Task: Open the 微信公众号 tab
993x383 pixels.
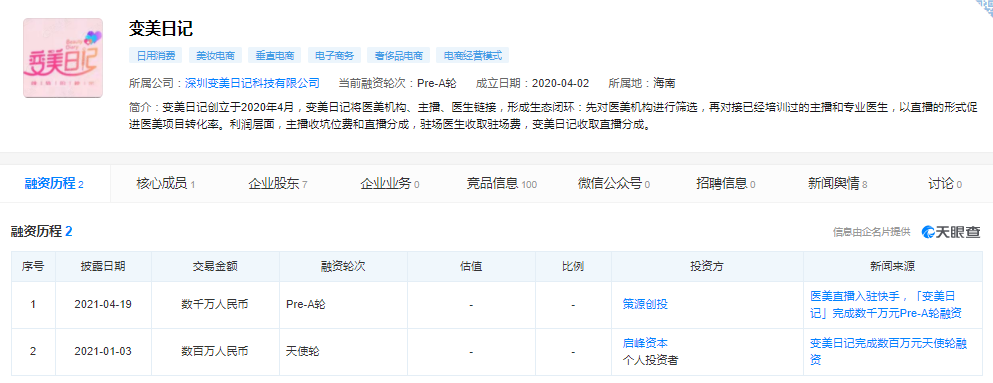Action: tap(614, 184)
